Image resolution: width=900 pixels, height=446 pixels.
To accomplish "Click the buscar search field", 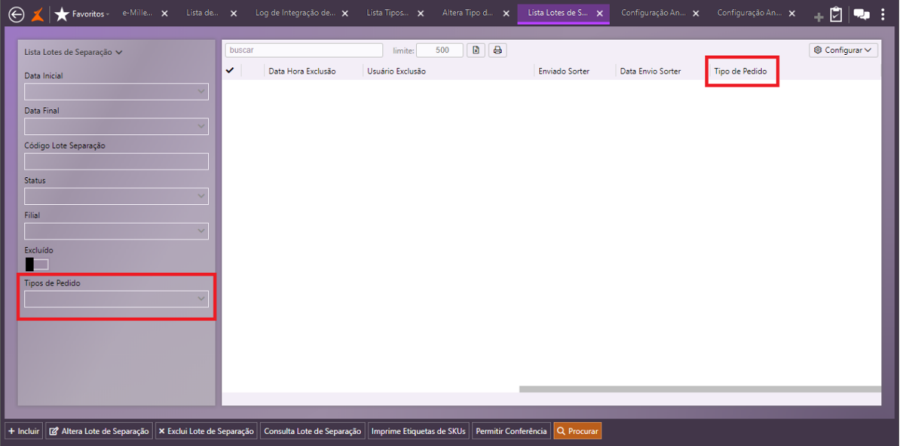I will [304, 51].
